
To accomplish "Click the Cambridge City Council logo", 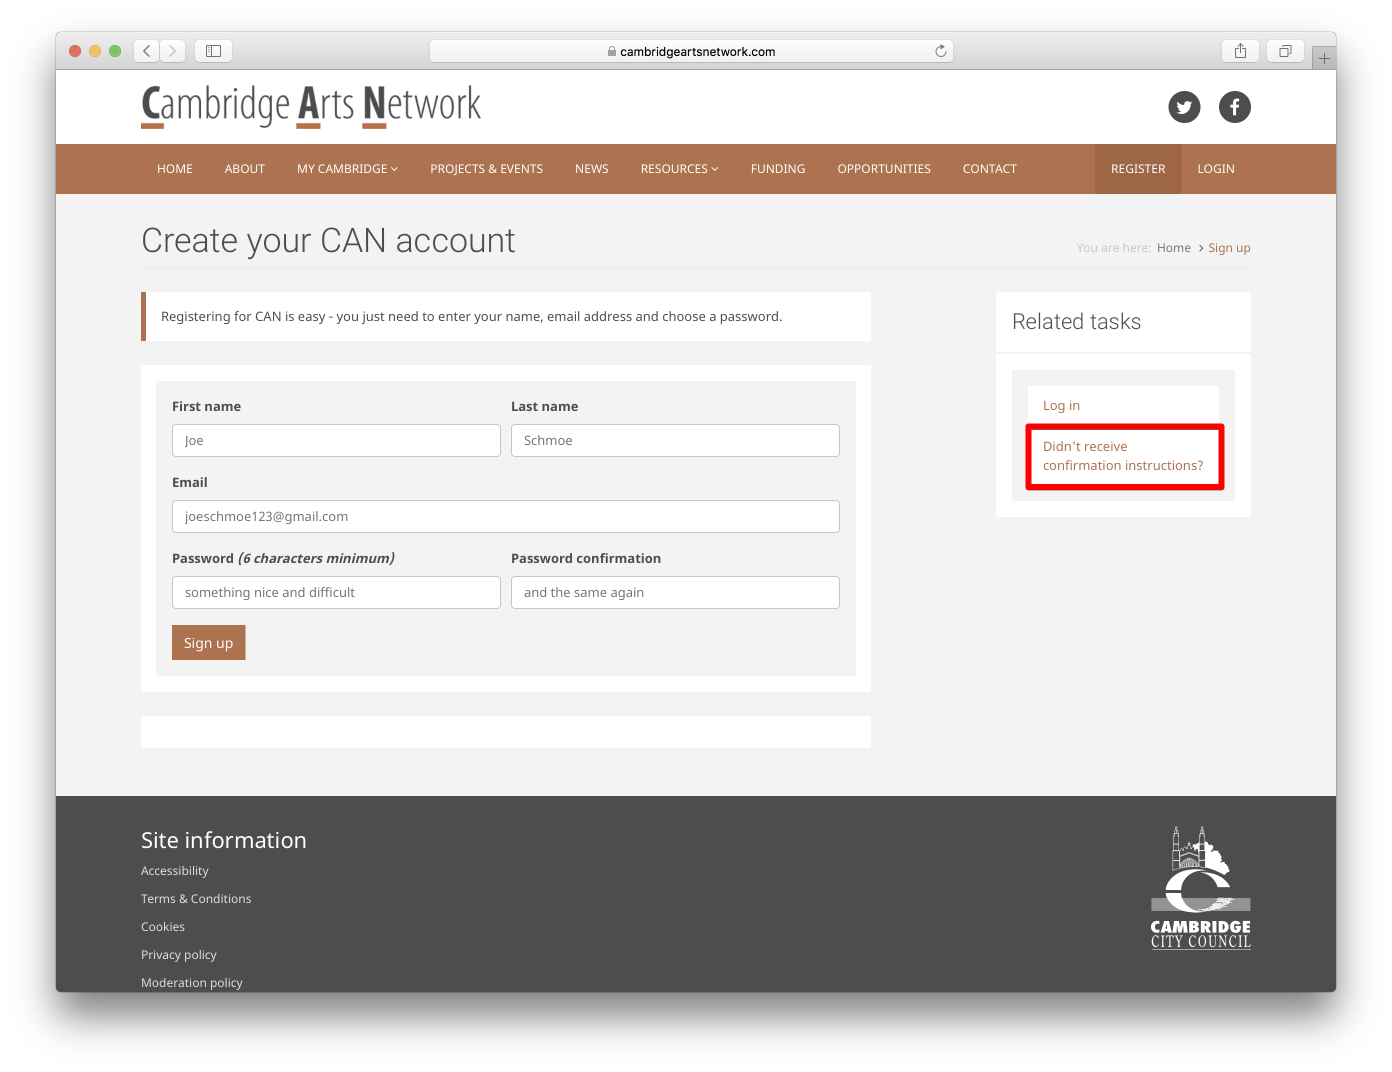I will coord(1200,888).
